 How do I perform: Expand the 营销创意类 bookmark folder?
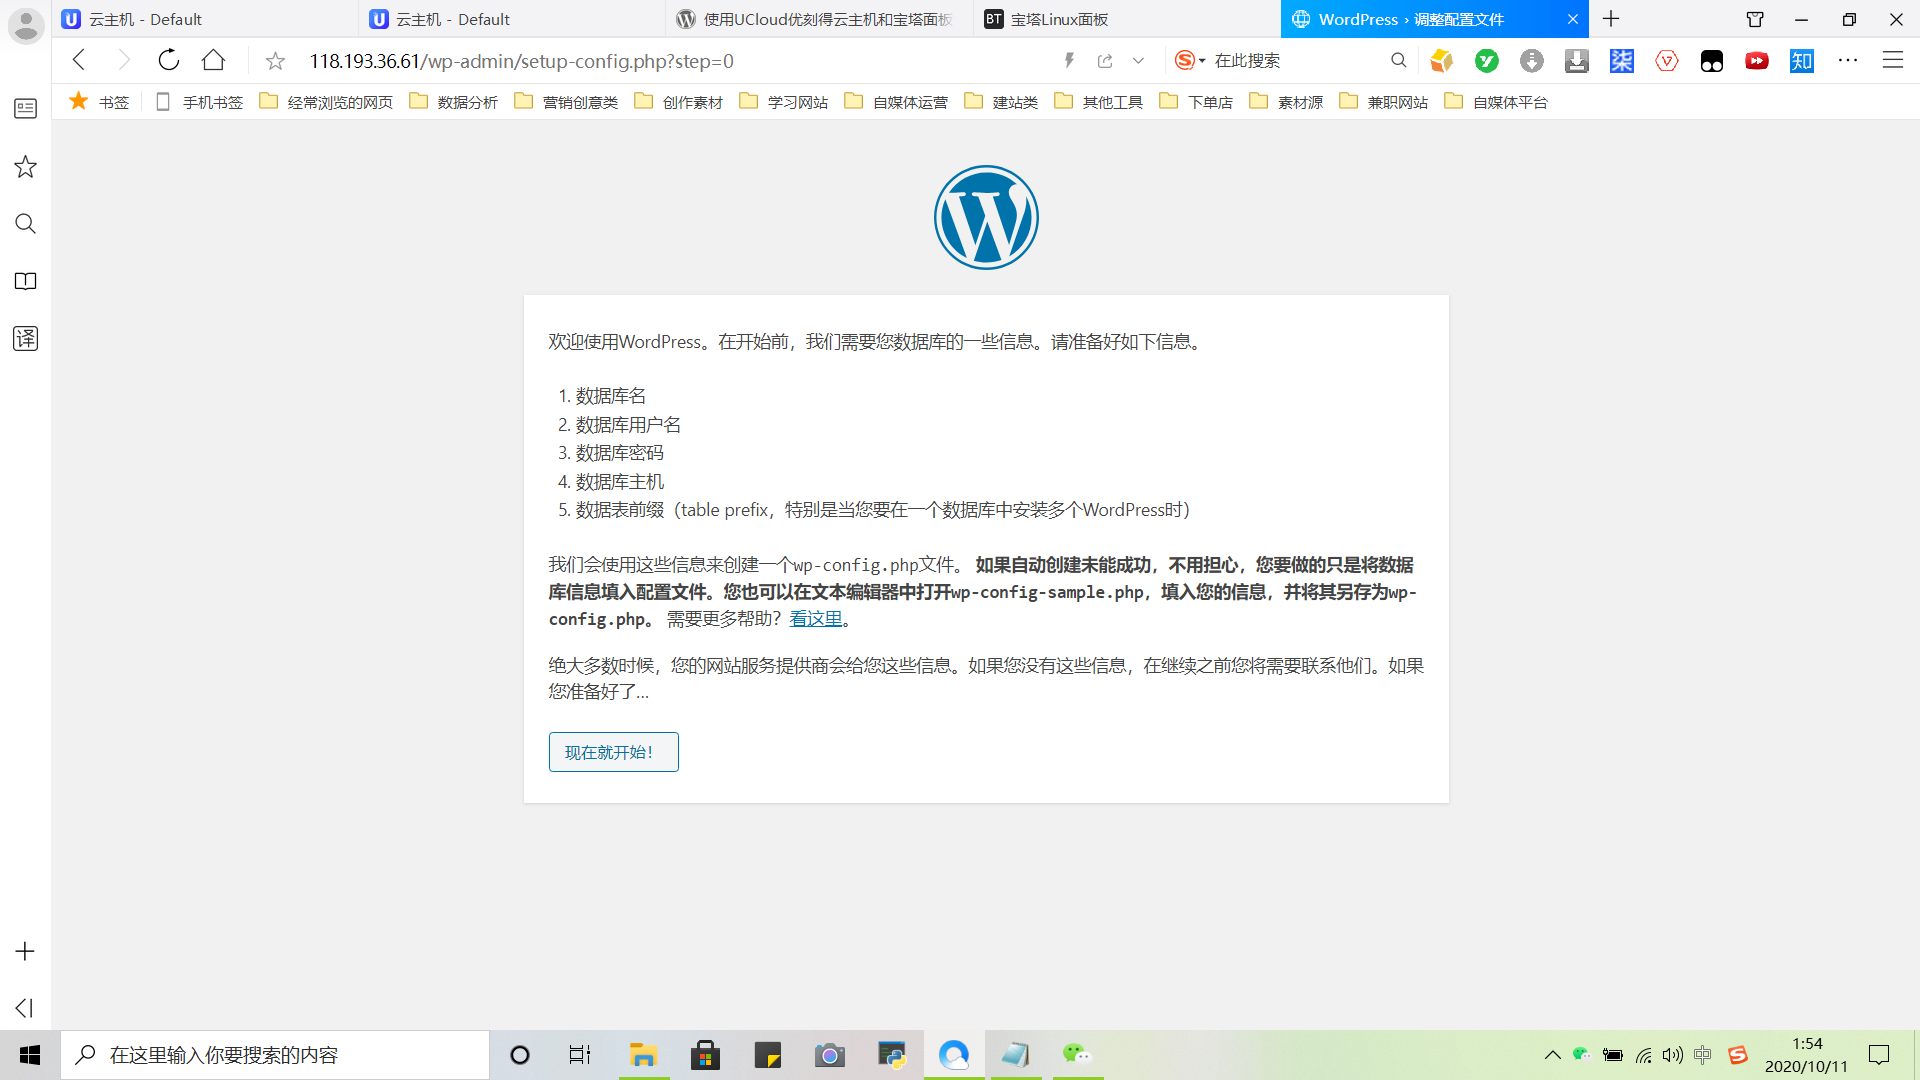[566, 102]
